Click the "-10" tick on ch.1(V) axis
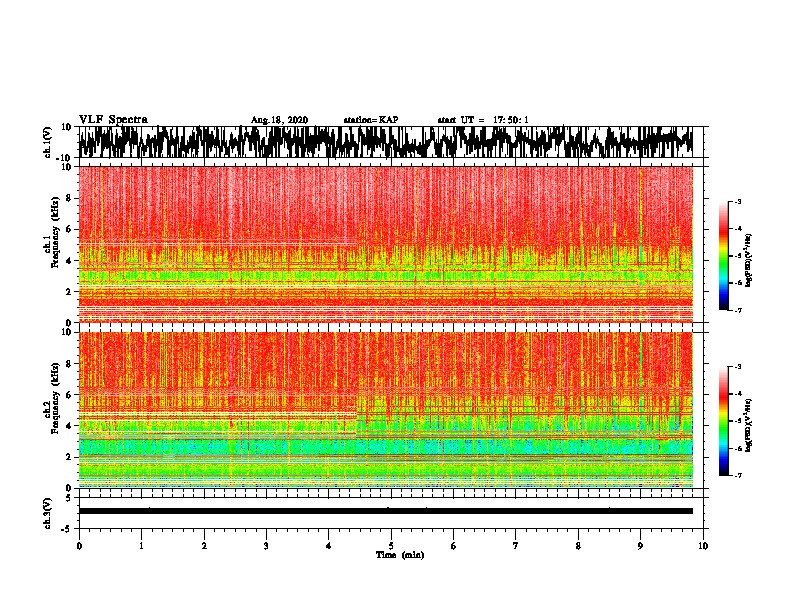The height and width of the screenshot is (612, 792). pyautogui.click(x=65, y=158)
